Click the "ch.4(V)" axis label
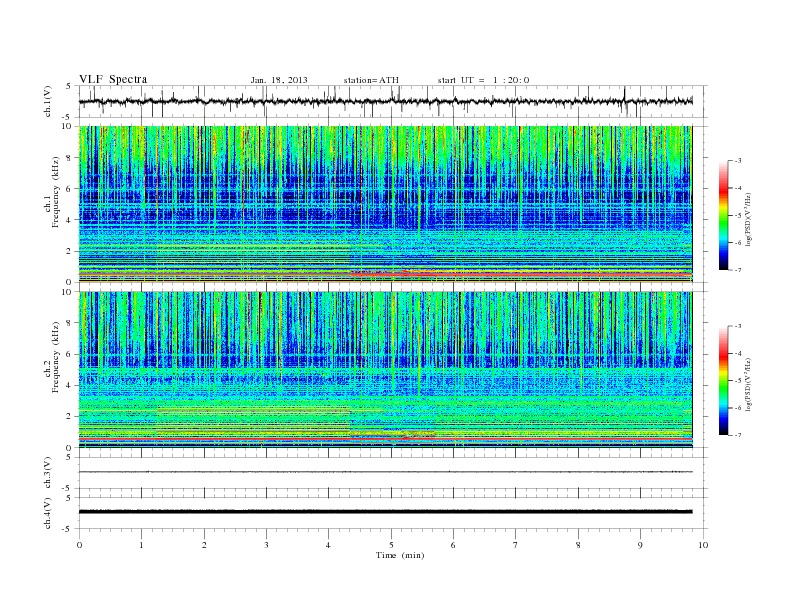The image size is (792, 612). (48, 513)
